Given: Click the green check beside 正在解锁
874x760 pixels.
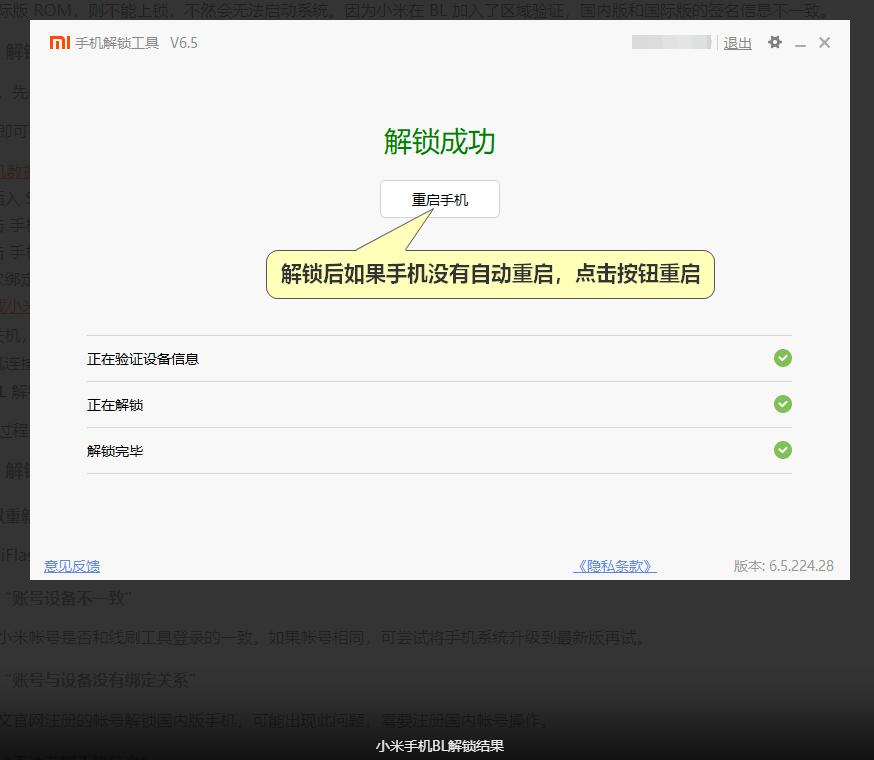Looking at the screenshot, I should [x=783, y=404].
